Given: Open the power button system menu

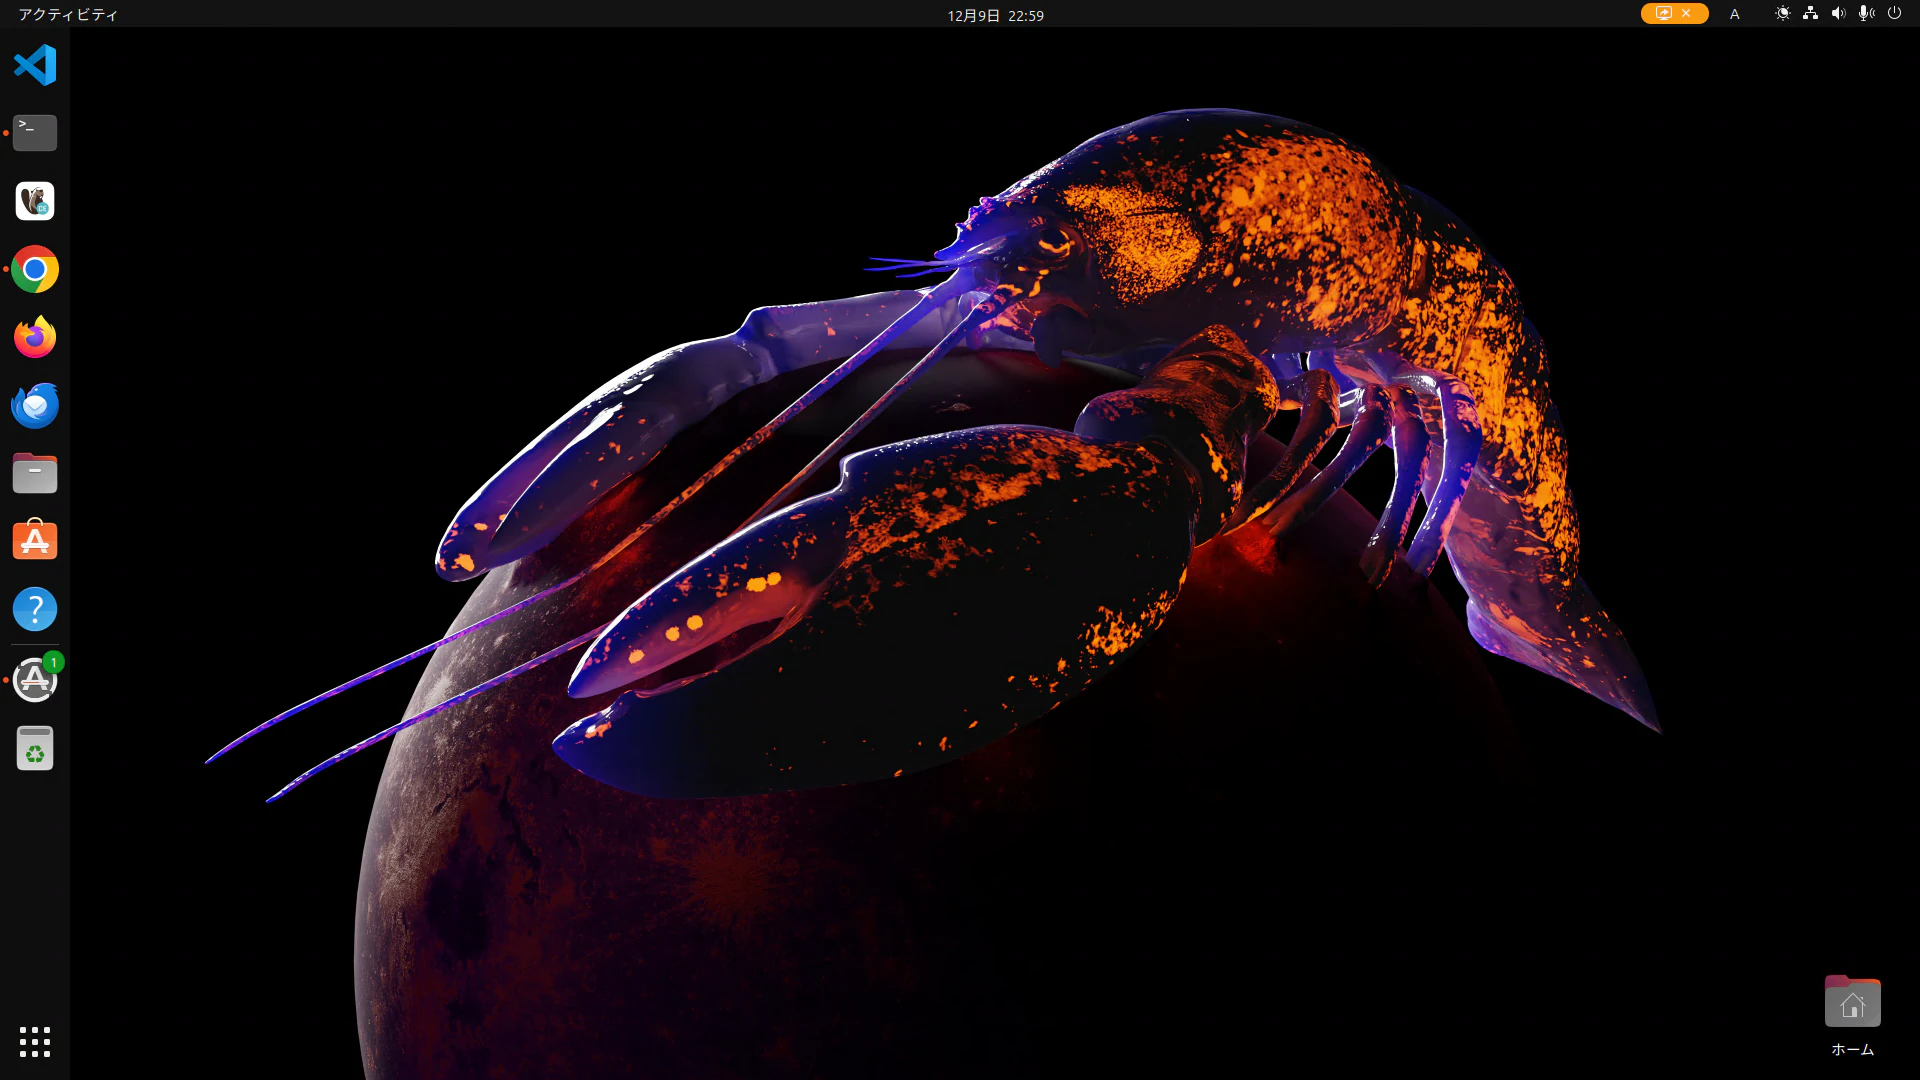Looking at the screenshot, I should click(x=1894, y=14).
